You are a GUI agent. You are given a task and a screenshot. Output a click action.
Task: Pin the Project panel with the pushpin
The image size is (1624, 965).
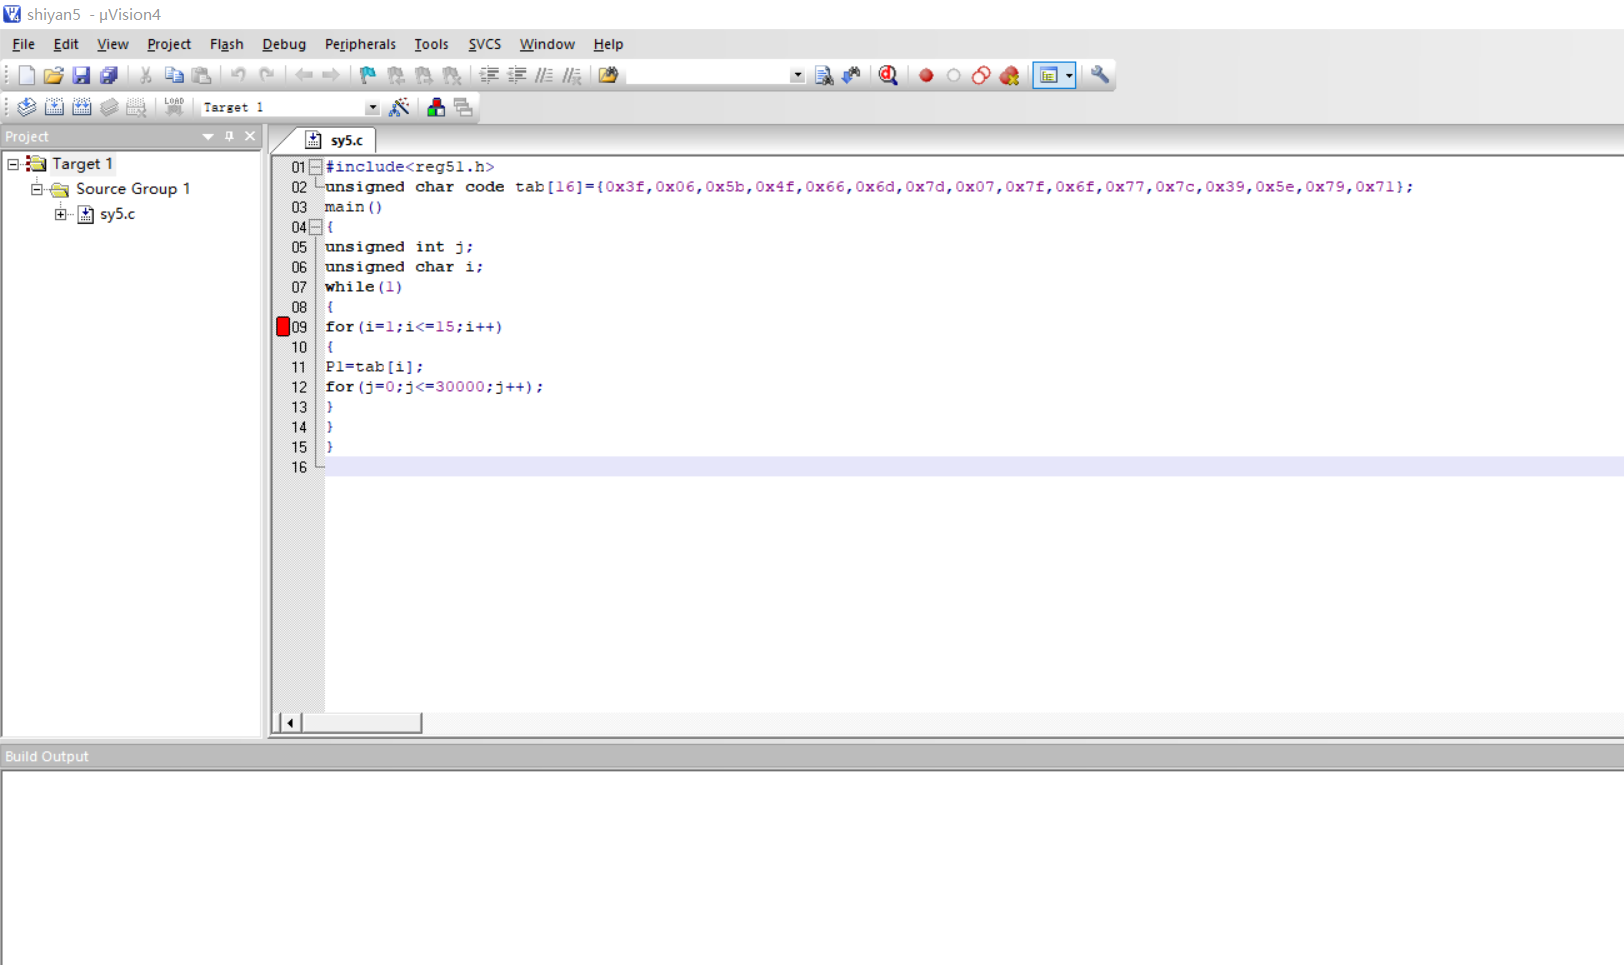tap(229, 136)
